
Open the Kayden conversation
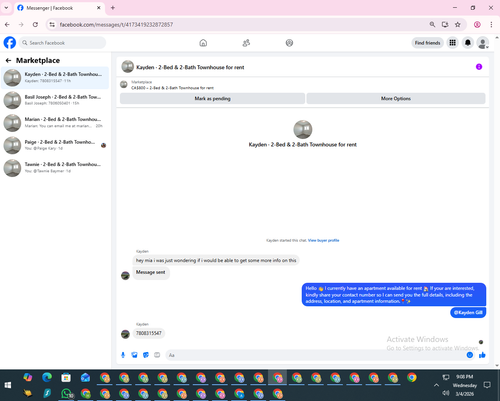[55, 78]
